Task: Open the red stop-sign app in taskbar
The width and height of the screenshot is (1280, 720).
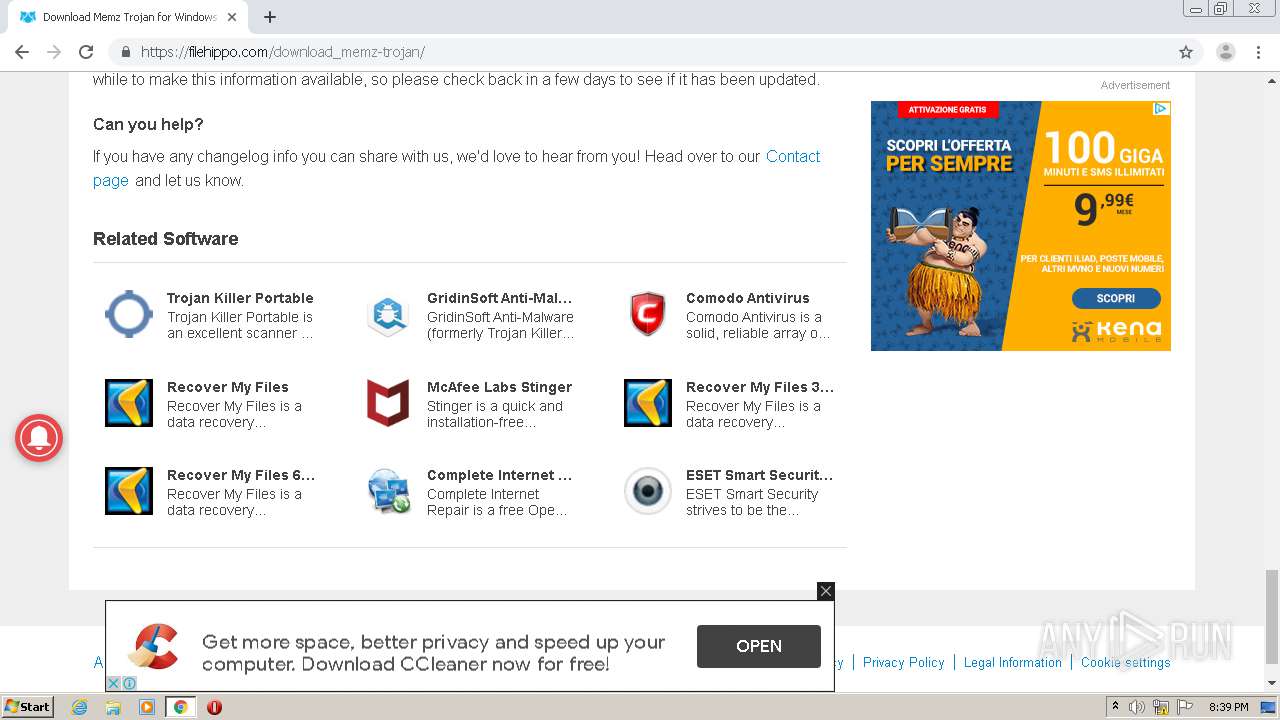Action: pyautogui.click(x=214, y=707)
